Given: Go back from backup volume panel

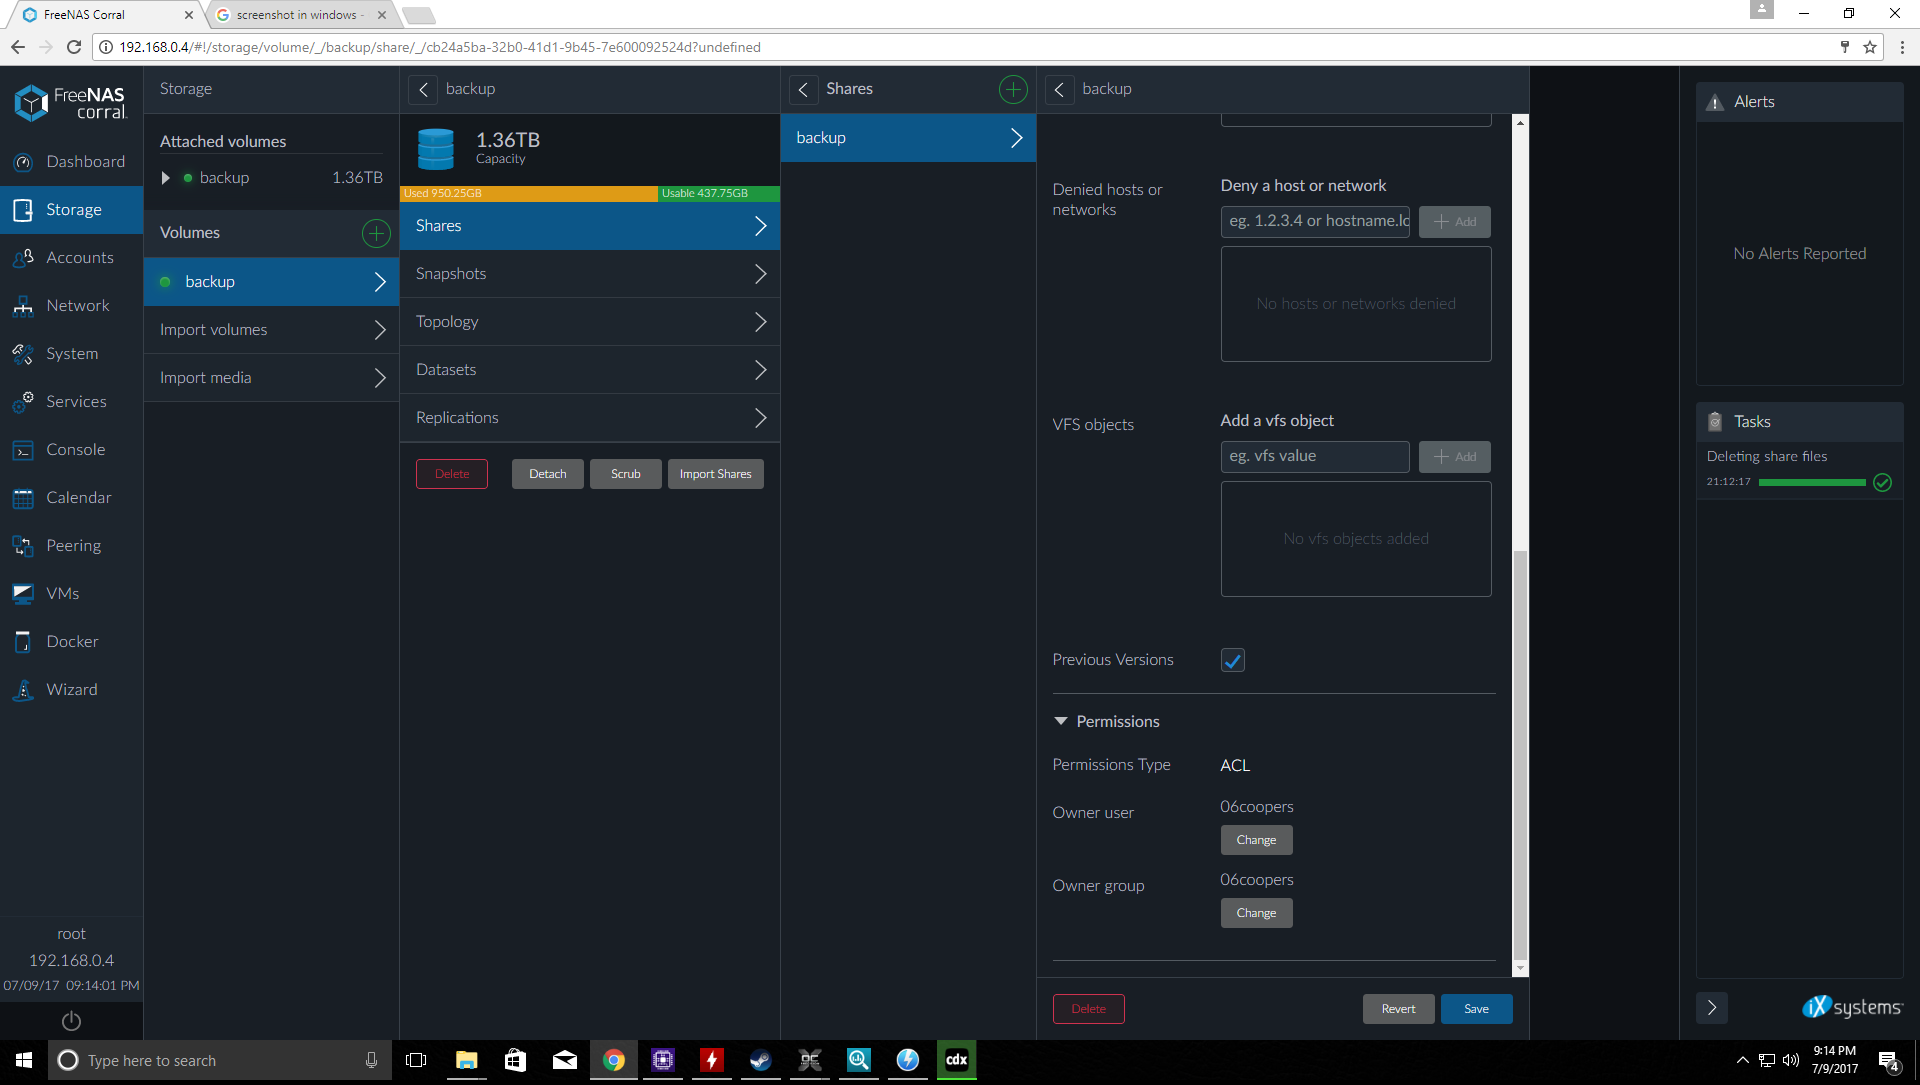Looking at the screenshot, I should [x=423, y=89].
